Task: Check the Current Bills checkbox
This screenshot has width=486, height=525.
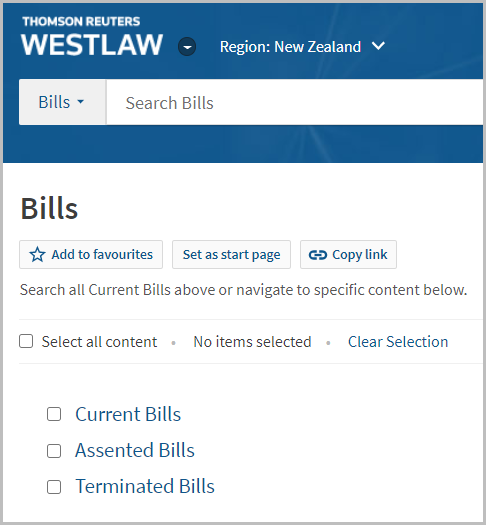Action: tap(54, 414)
